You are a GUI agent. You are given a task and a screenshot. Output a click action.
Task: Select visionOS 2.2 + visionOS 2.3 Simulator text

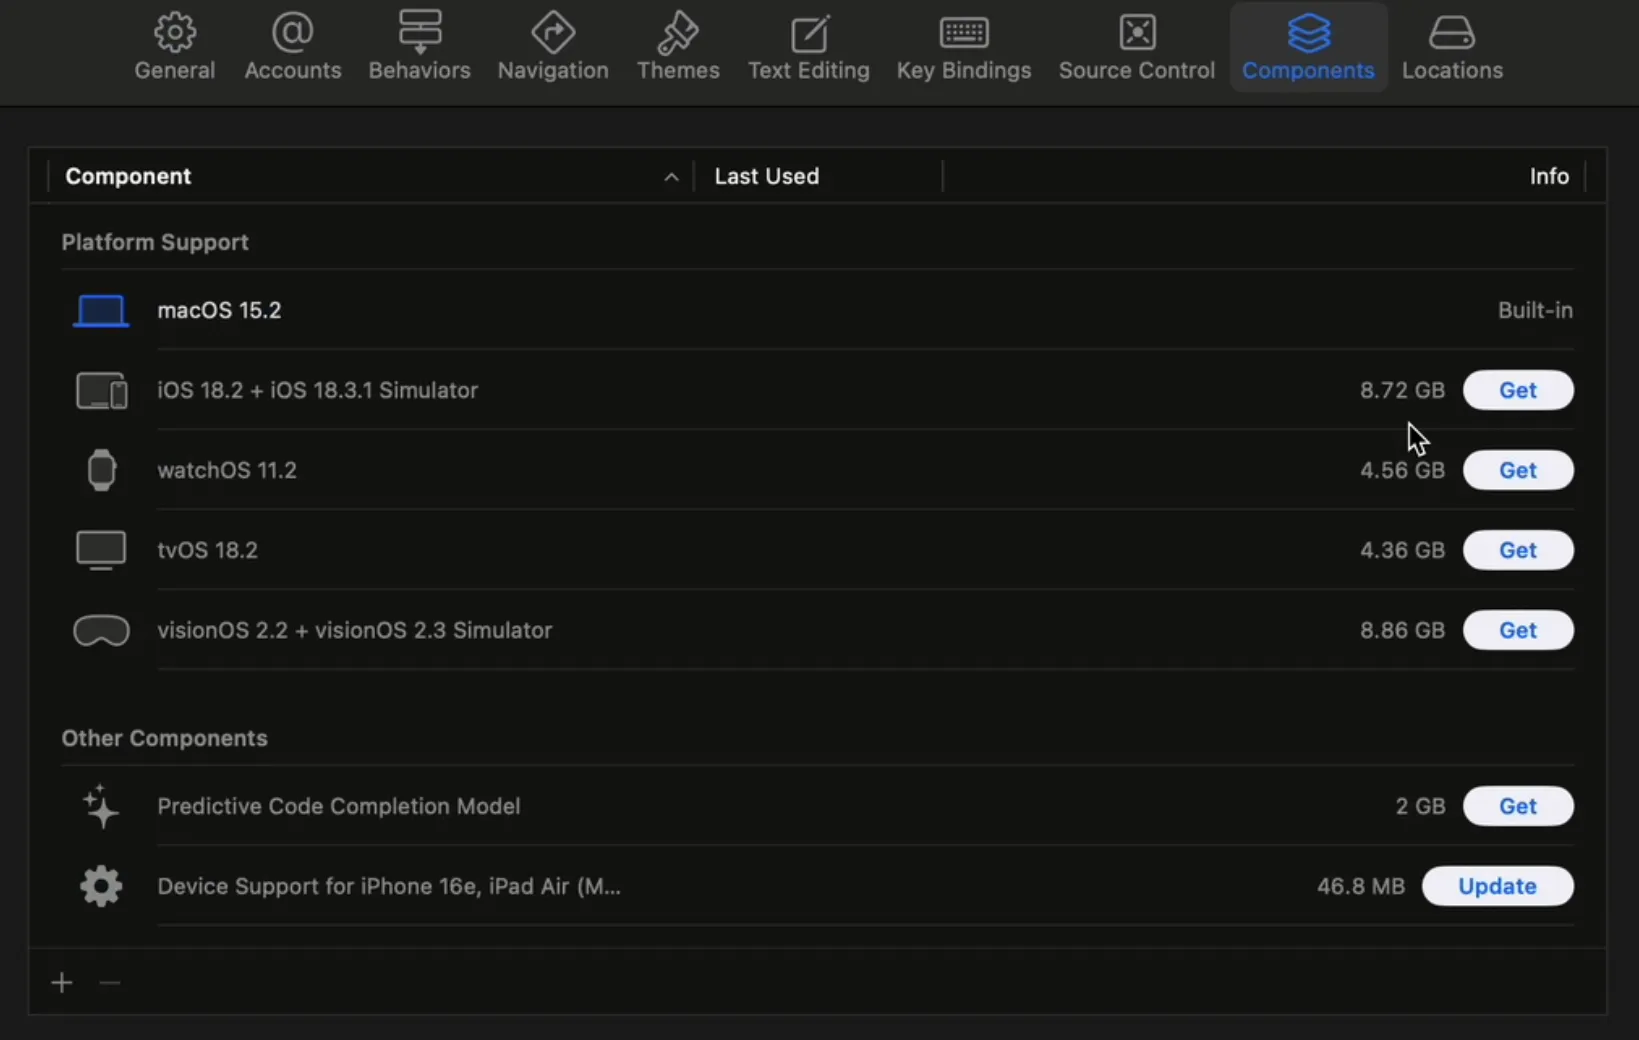[354, 630]
